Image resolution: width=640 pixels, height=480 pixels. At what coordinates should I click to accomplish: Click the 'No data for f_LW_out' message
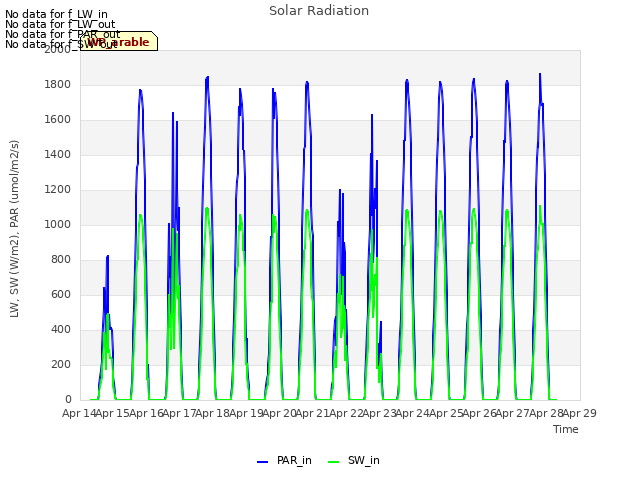click(60, 24)
